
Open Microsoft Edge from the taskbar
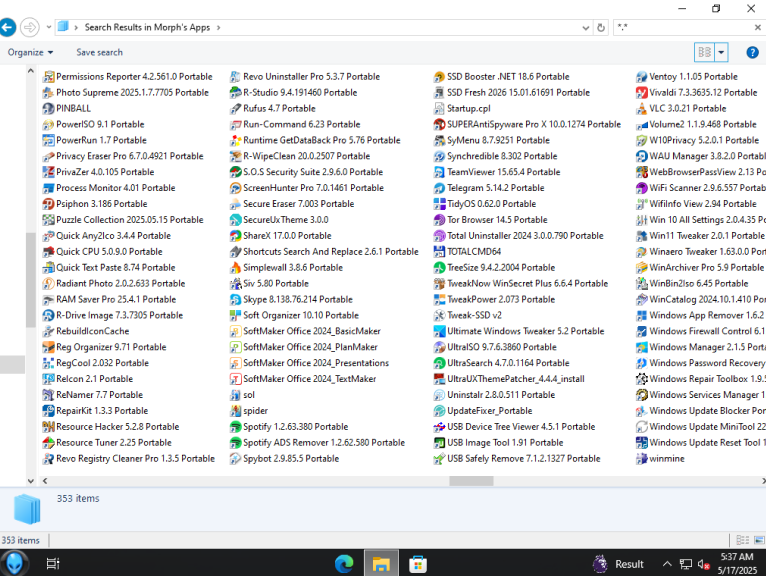click(x=344, y=564)
